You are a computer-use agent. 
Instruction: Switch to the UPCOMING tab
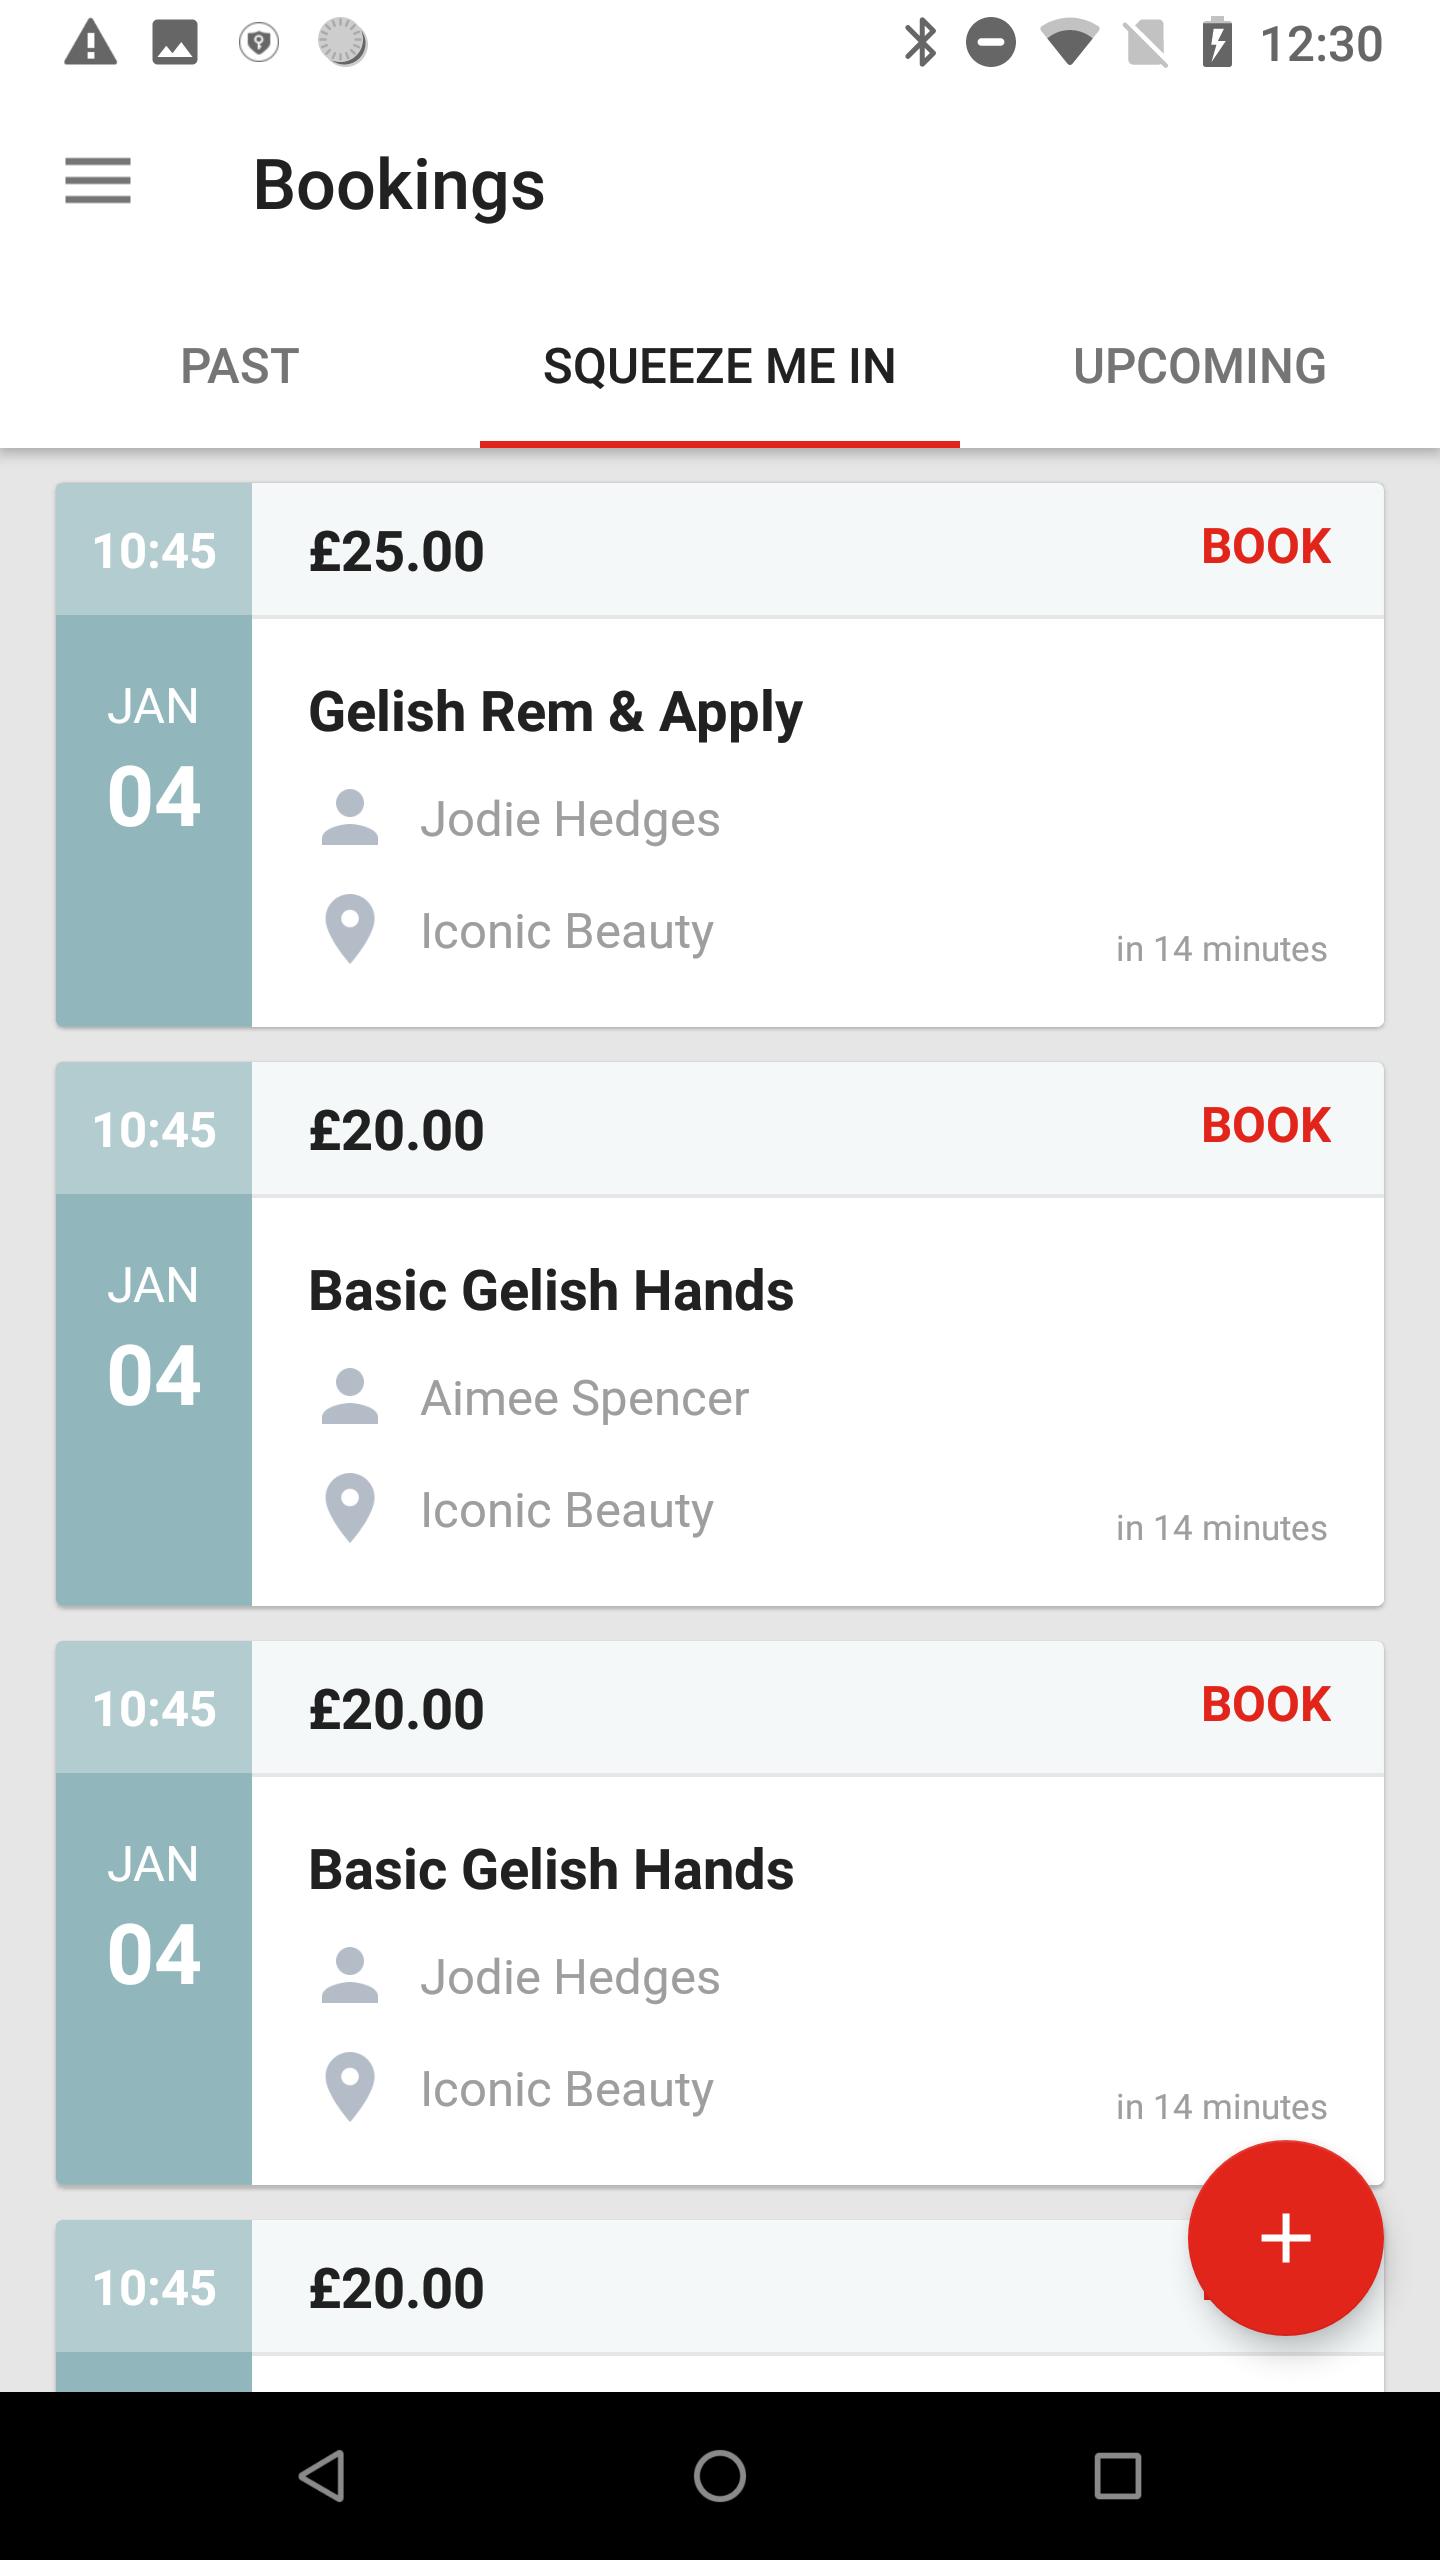coord(1200,366)
